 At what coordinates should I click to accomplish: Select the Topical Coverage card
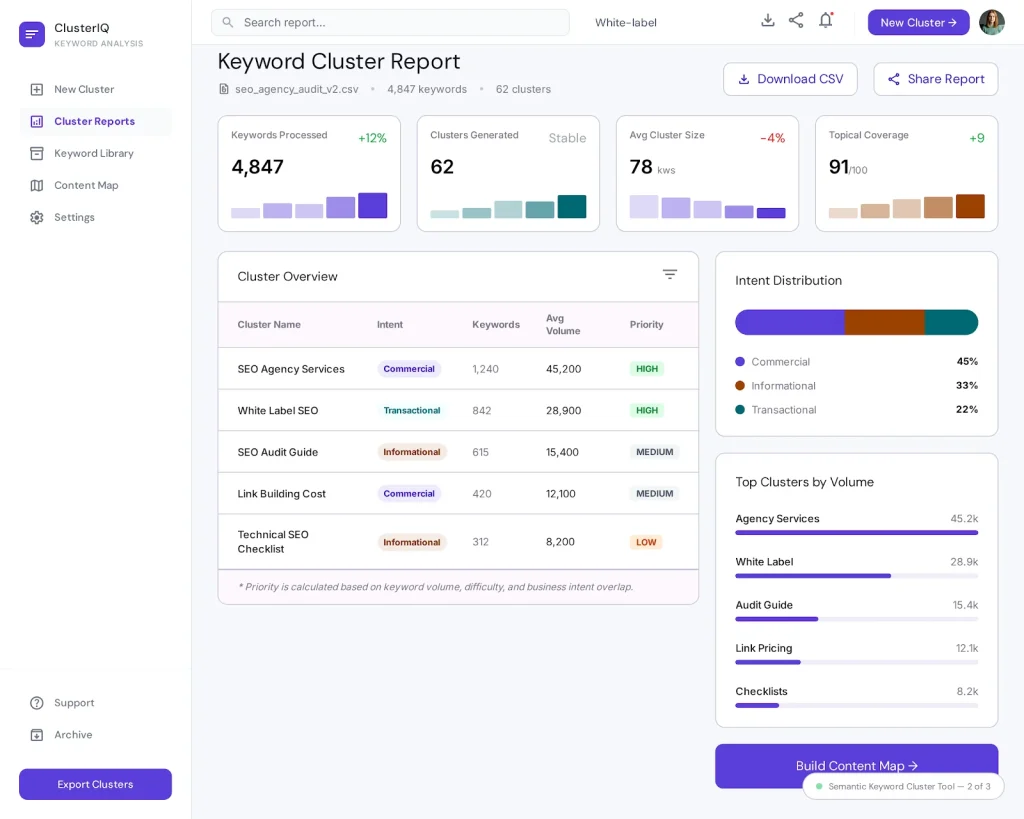pos(906,174)
